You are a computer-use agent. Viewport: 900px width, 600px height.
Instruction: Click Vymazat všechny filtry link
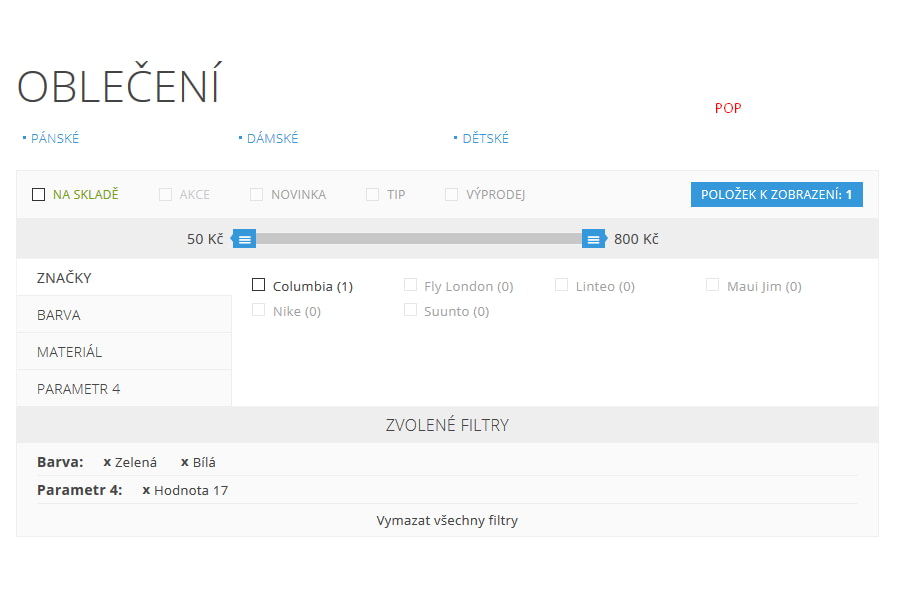447,520
